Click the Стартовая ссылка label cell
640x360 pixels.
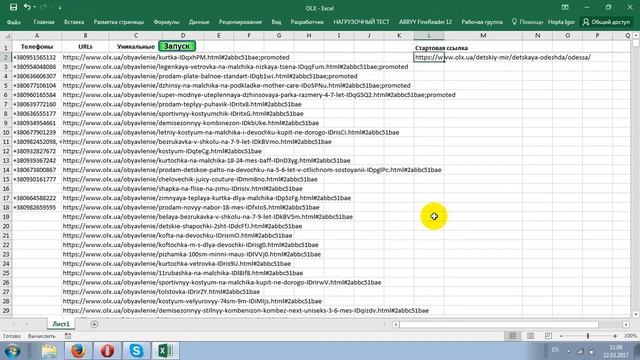tap(441, 48)
